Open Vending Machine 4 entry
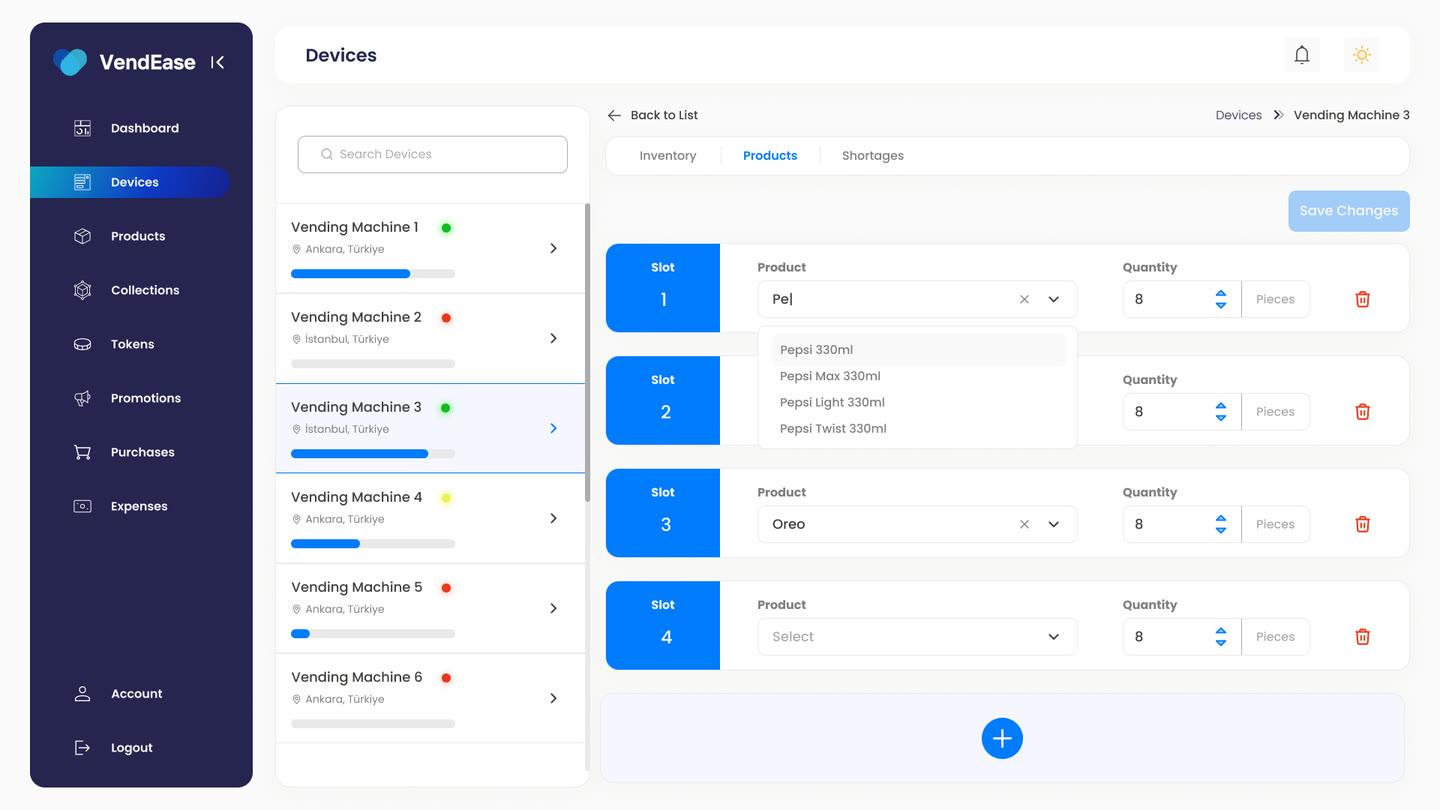 (431, 518)
